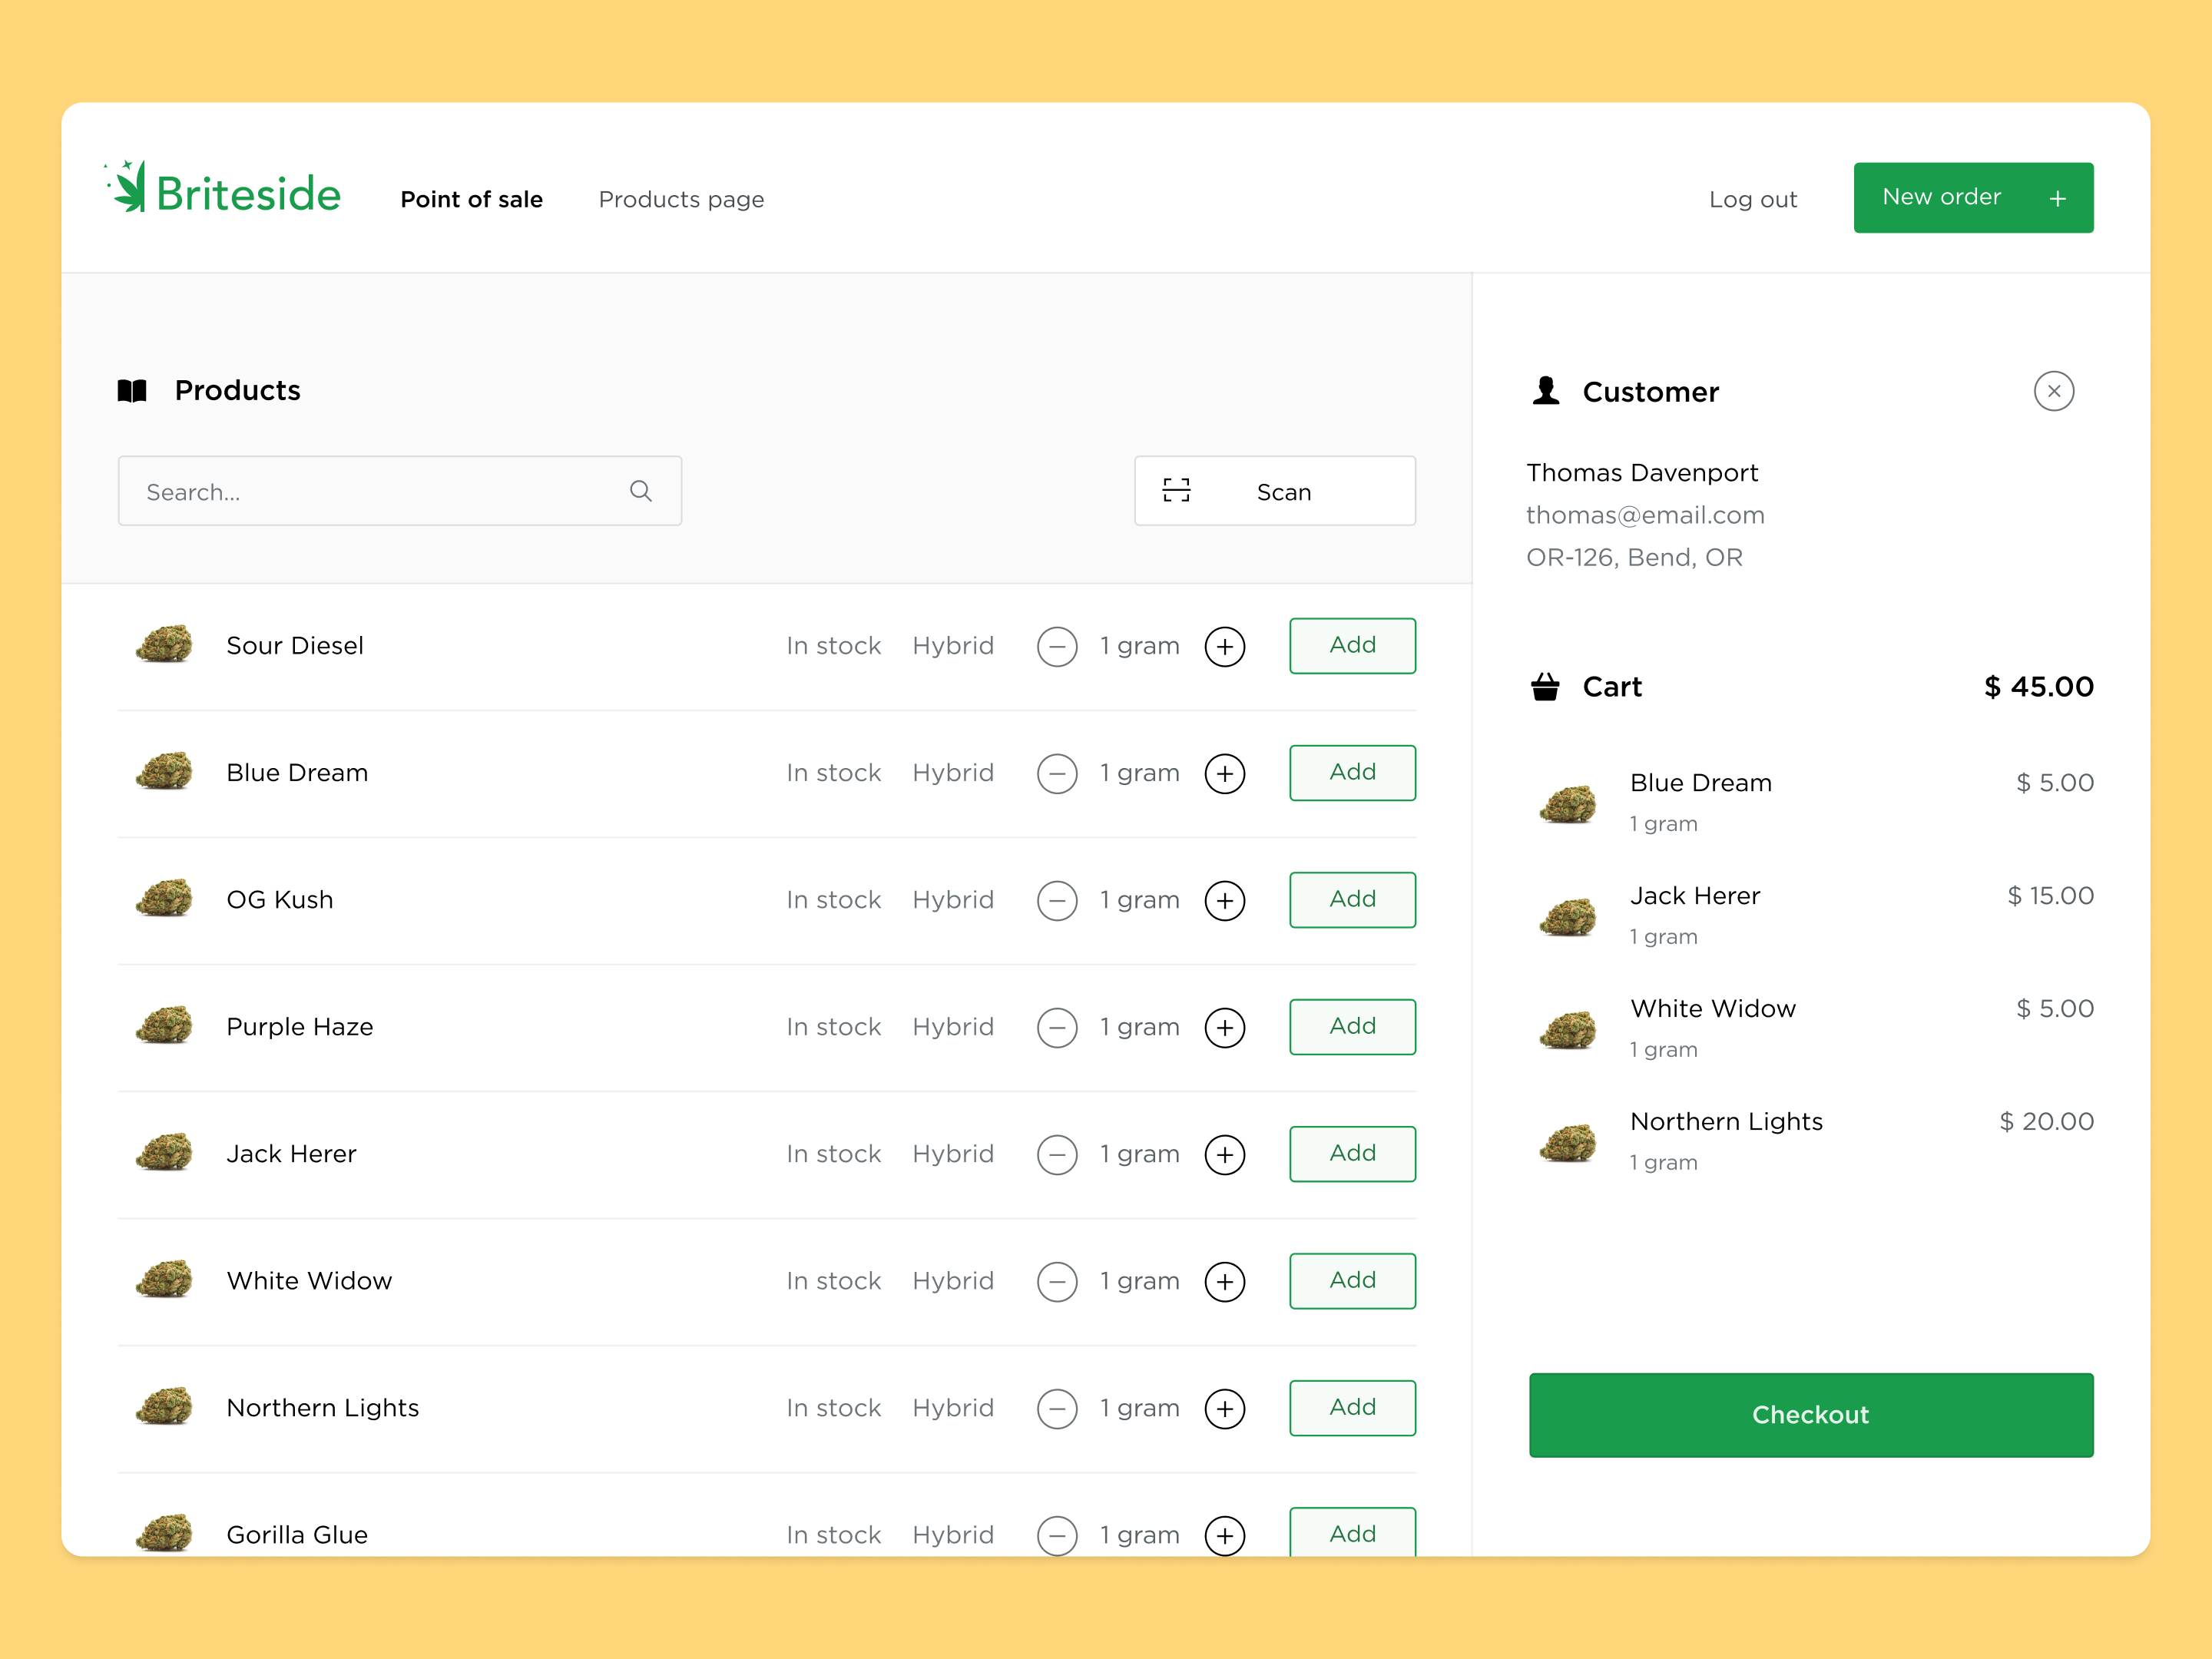Image resolution: width=2212 pixels, height=1659 pixels.
Task: Increase Sour Diesel quantity
Action: tap(1225, 646)
